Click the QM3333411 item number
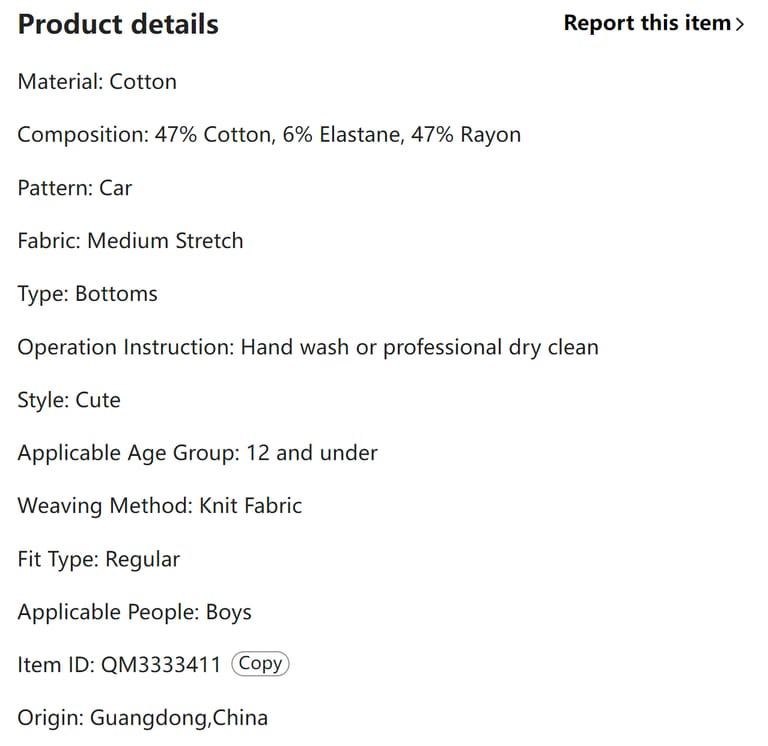Image resolution: width=768 pixels, height=746 pixels. point(161,665)
